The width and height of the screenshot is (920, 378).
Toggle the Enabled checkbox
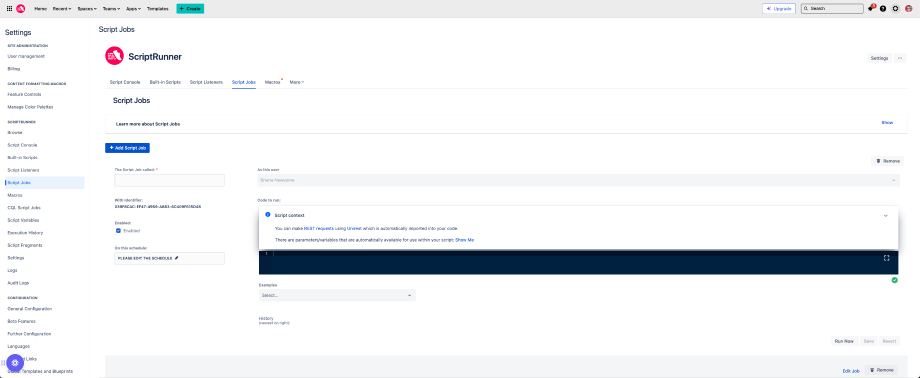(118, 231)
